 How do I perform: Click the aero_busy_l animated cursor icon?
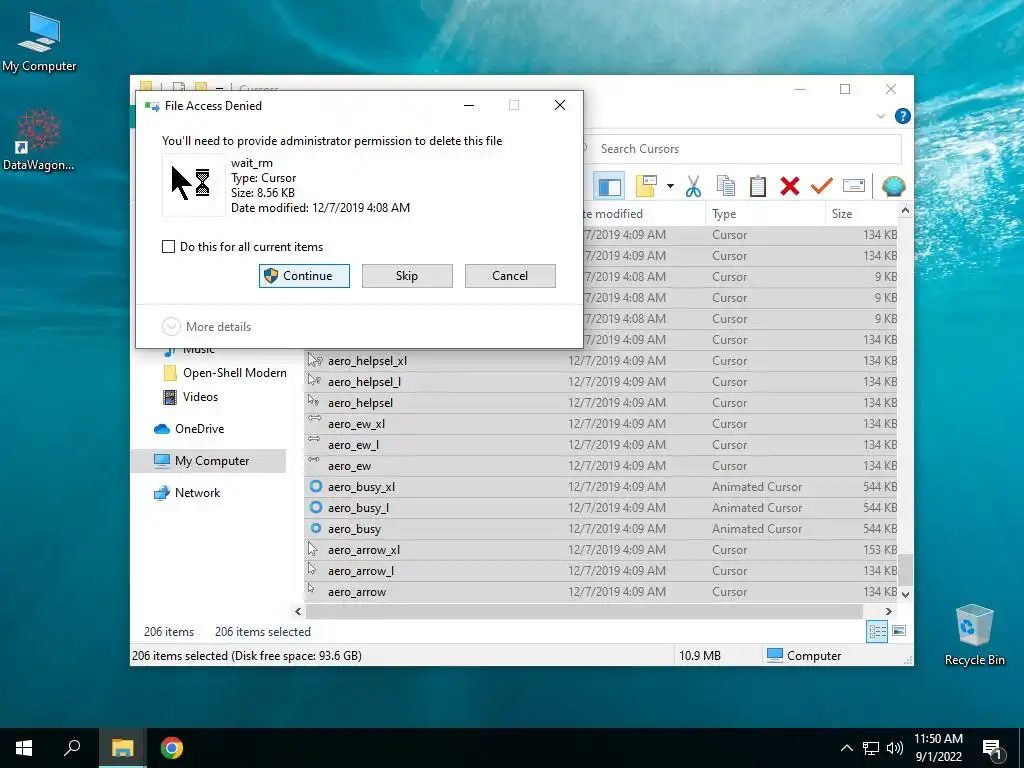click(x=315, y=507)
